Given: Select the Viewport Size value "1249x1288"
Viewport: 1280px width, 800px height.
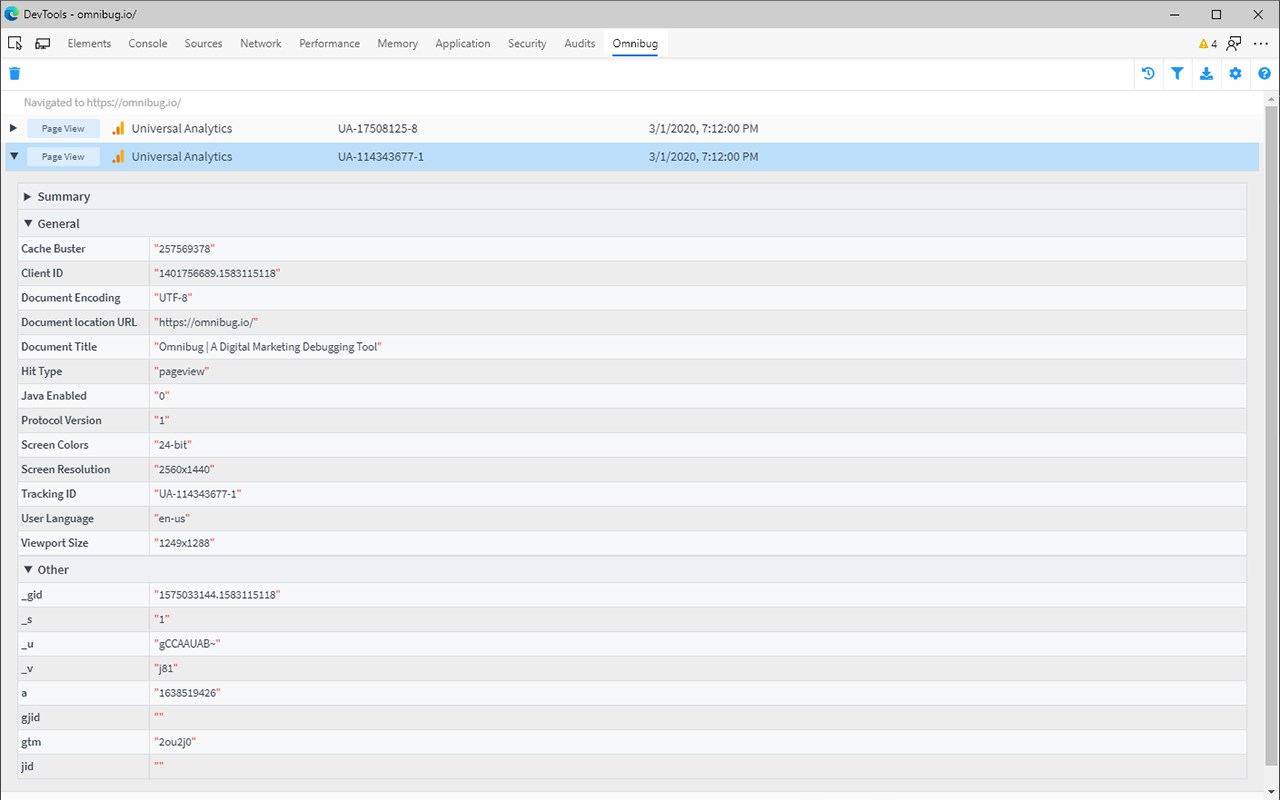Looking at the screenshot, I should click(184, 543).
